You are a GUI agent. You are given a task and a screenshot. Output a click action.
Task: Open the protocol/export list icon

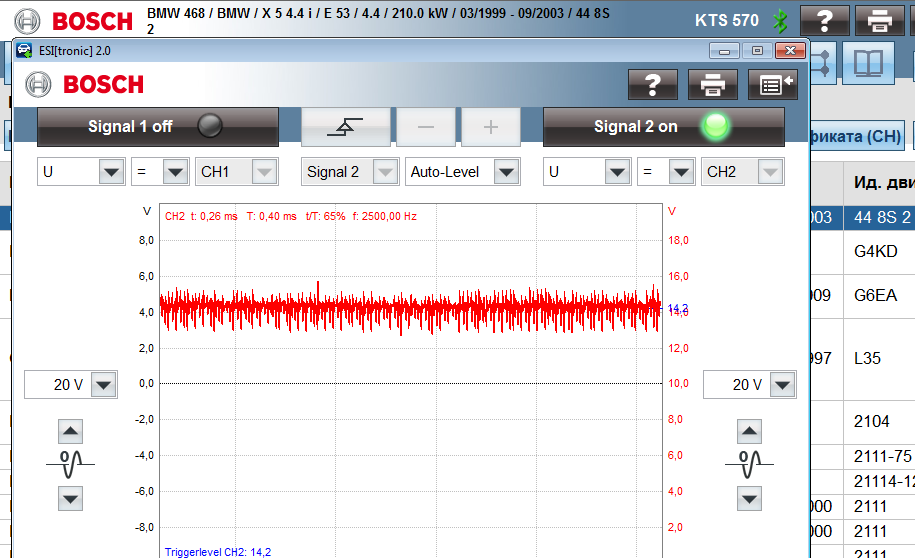click(773, 85)
